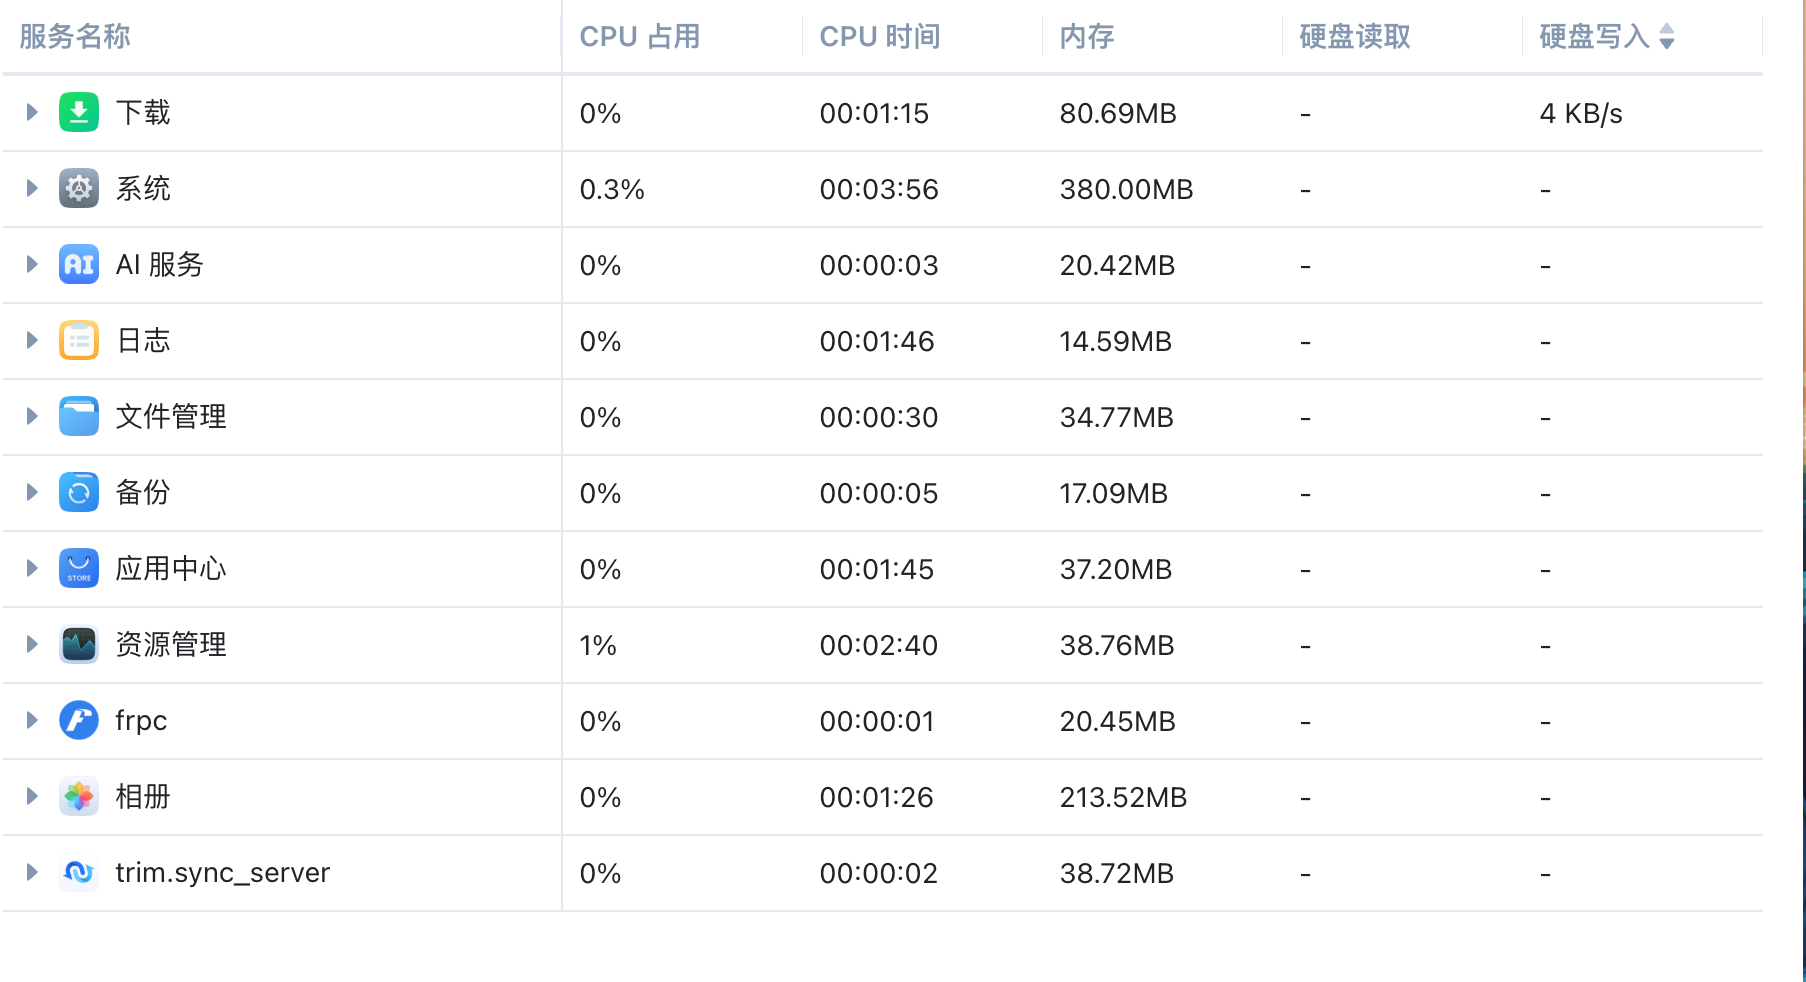Click the Resource Monitor chart icon
The width and height of the screenshot is (1806, 982).
[79, 644]
